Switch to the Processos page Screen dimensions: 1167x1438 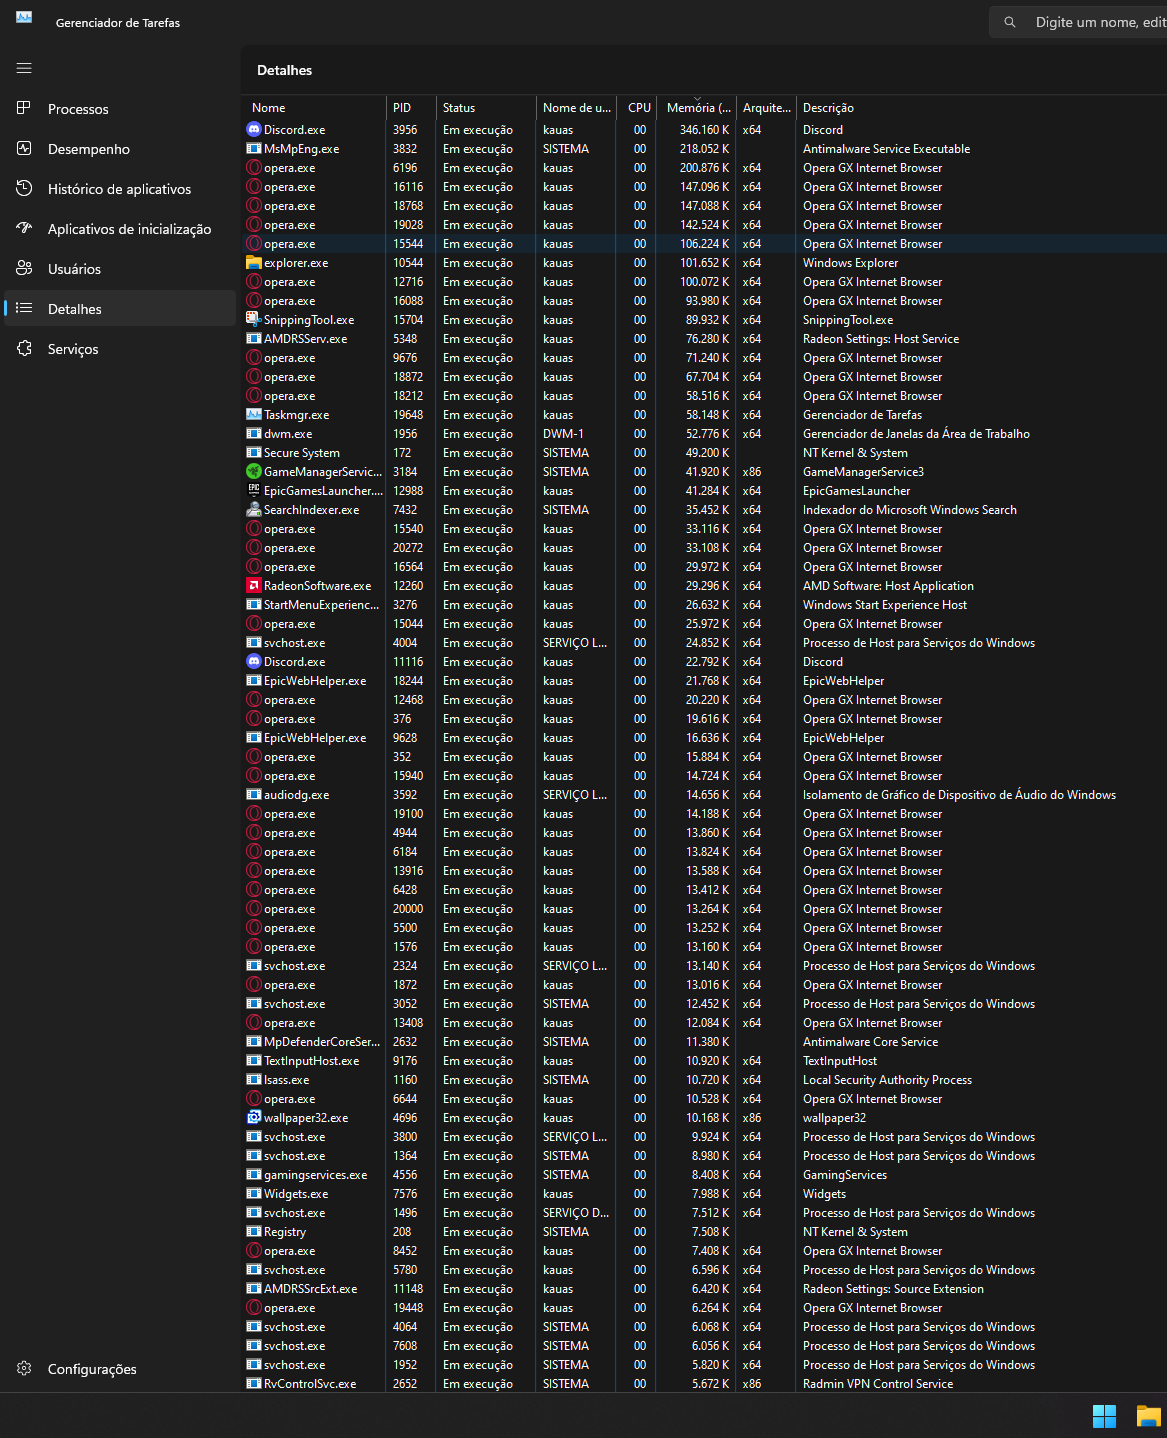(x=120, y=109)
